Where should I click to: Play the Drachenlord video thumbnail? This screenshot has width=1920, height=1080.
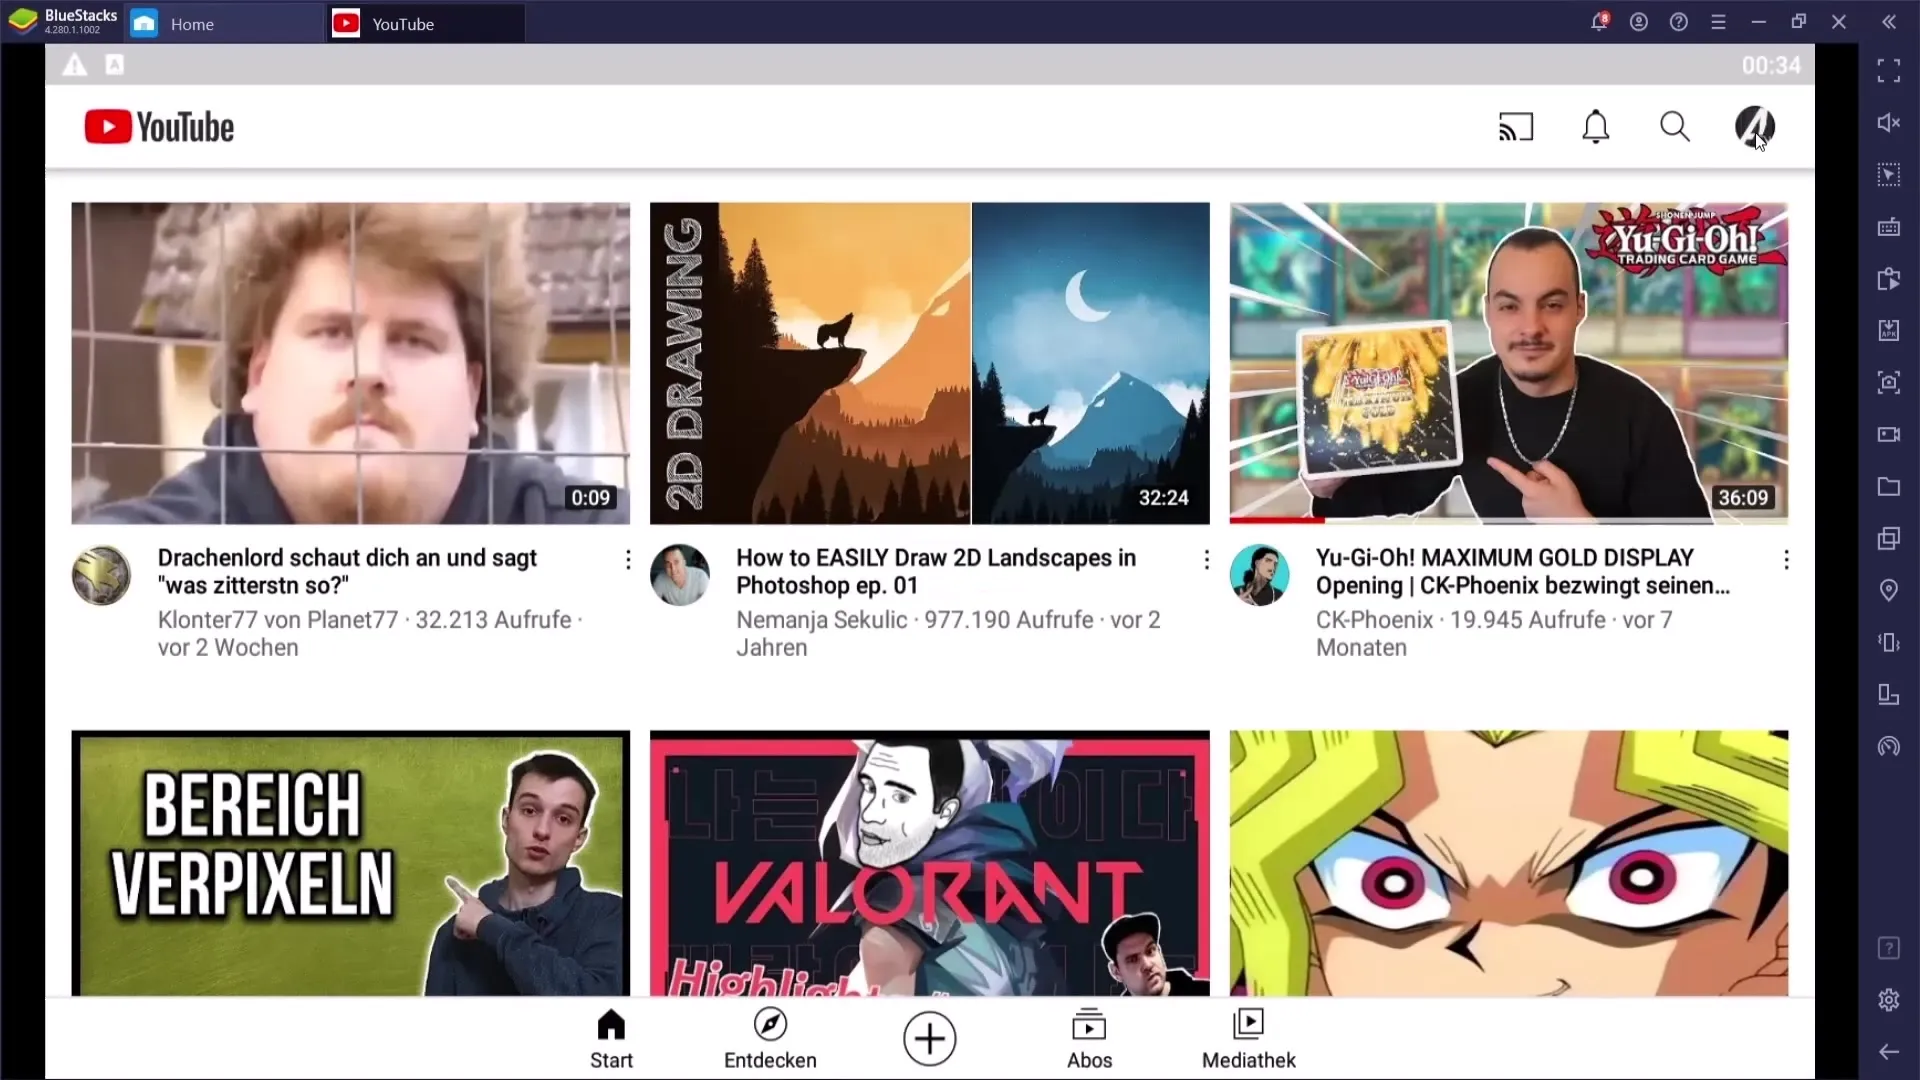pos(351,363)
